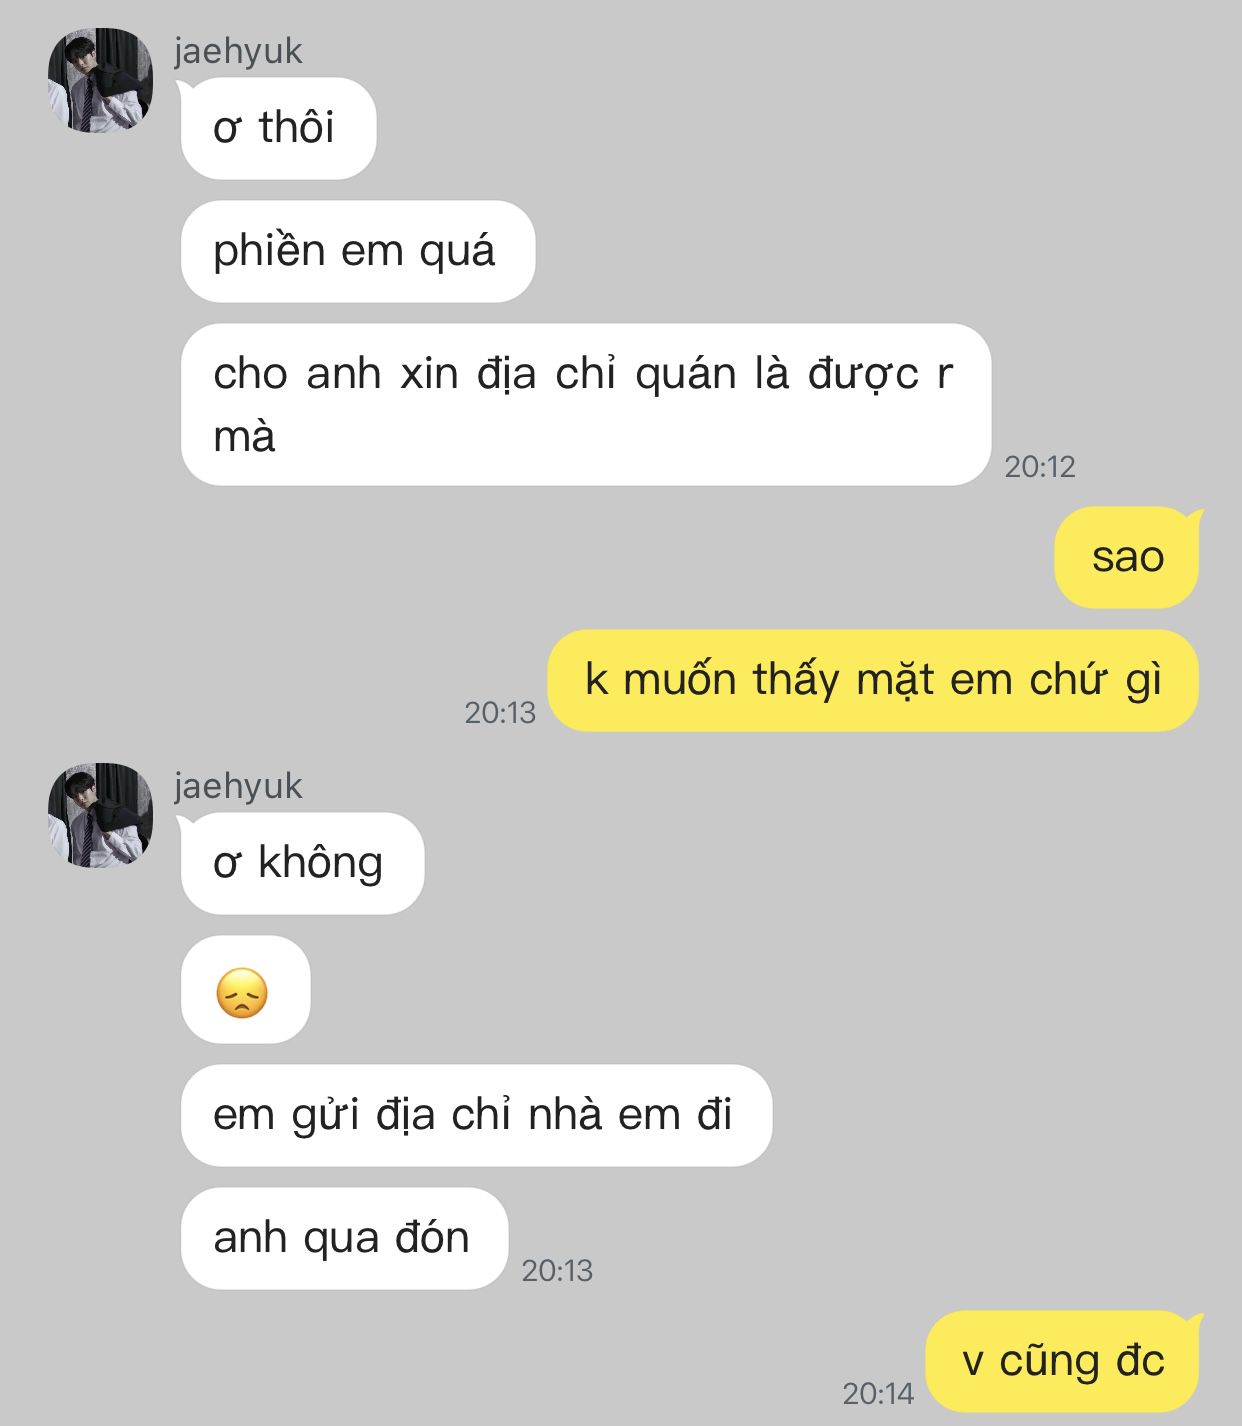1242x1426 pixels.
Task: Tap the "anh qua đón" bubble
Action: pos(344,1238)
